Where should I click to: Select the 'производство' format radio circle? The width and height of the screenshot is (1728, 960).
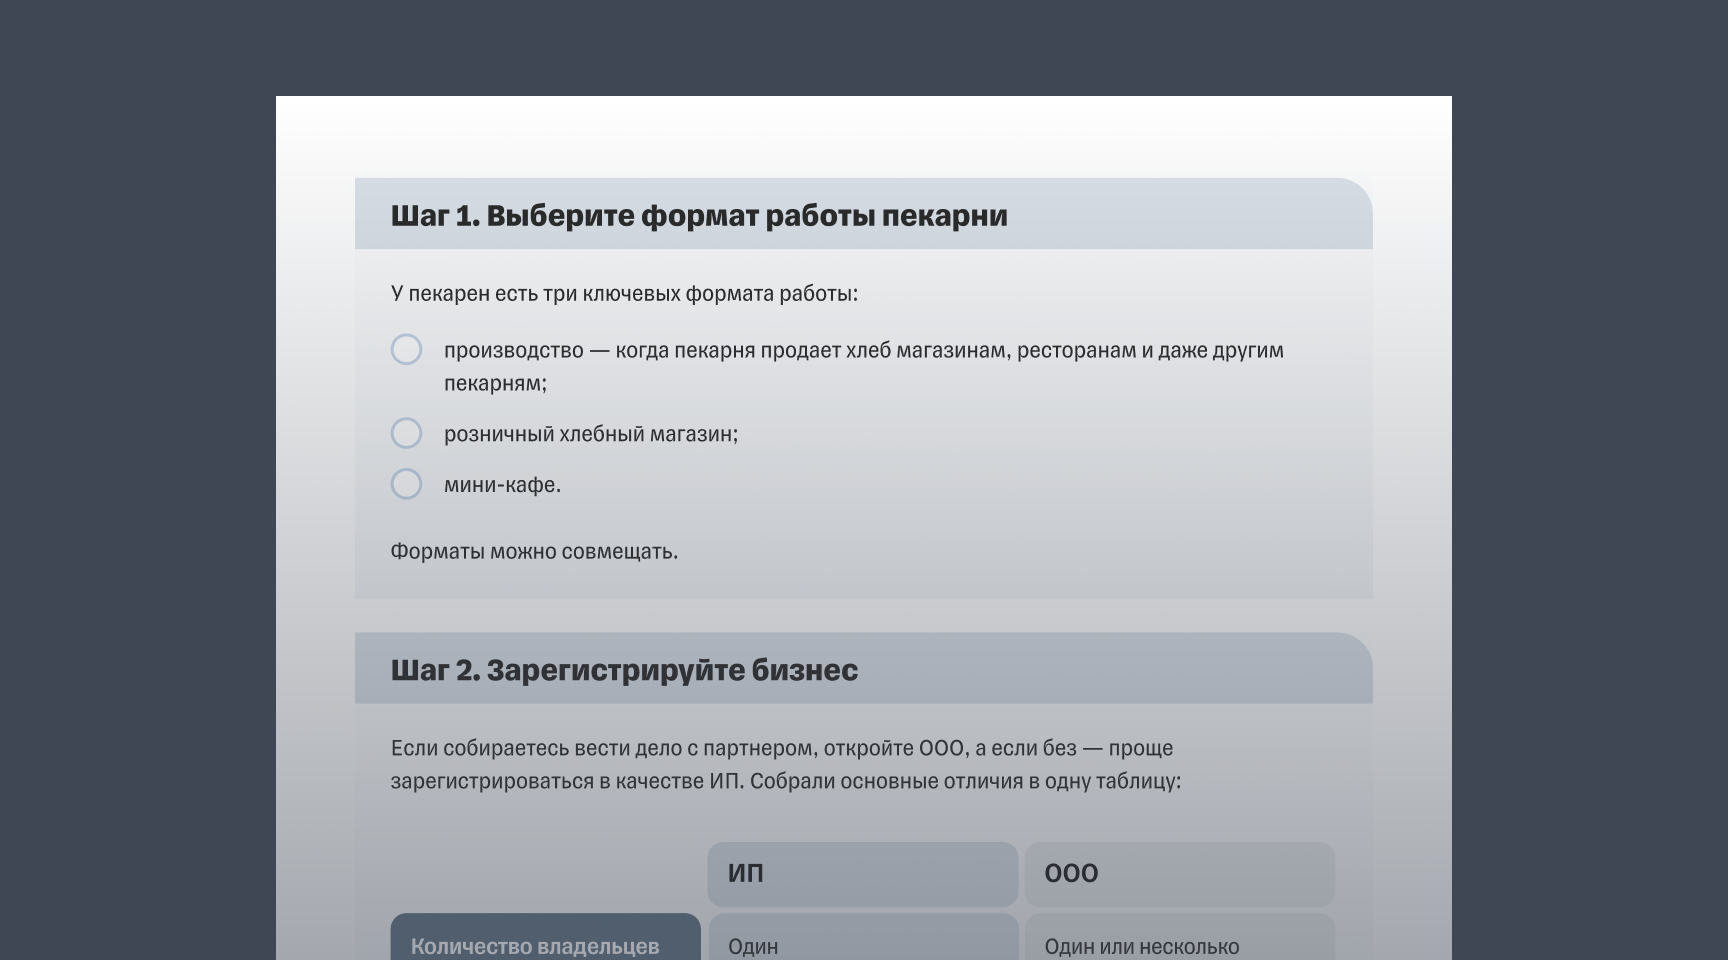point(406,350)
